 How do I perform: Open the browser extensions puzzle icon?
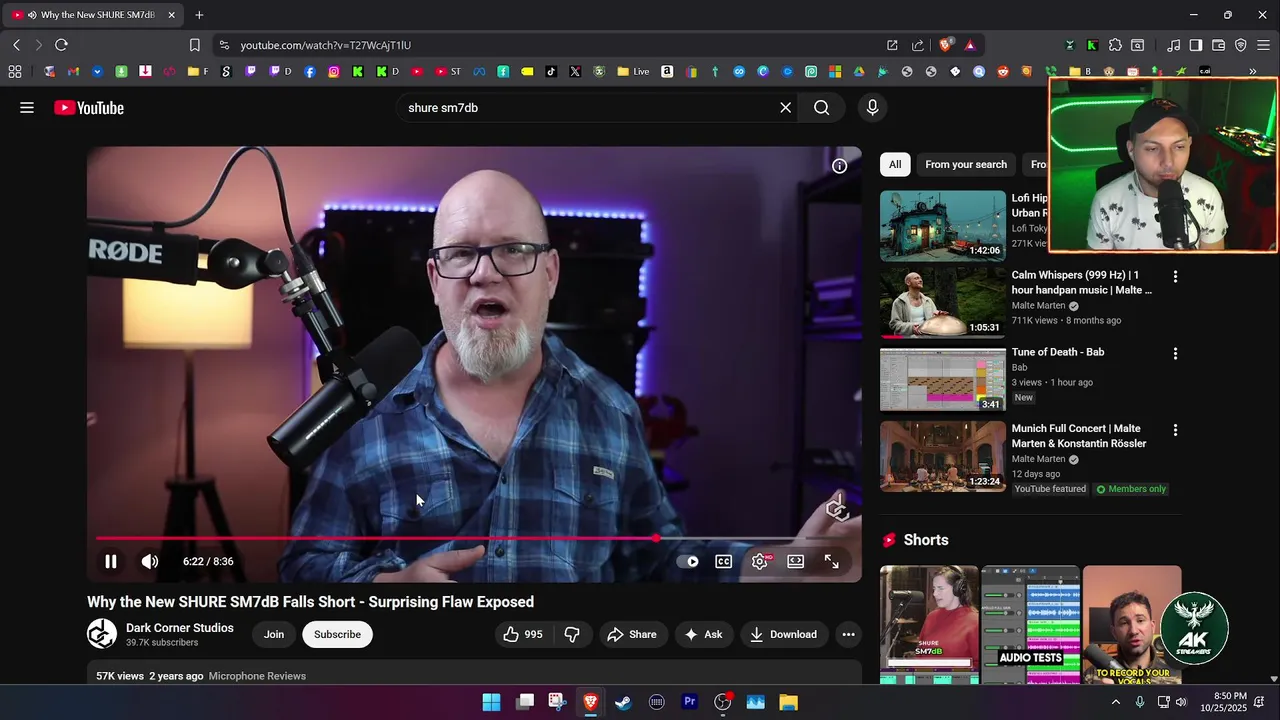point(1115,45)
